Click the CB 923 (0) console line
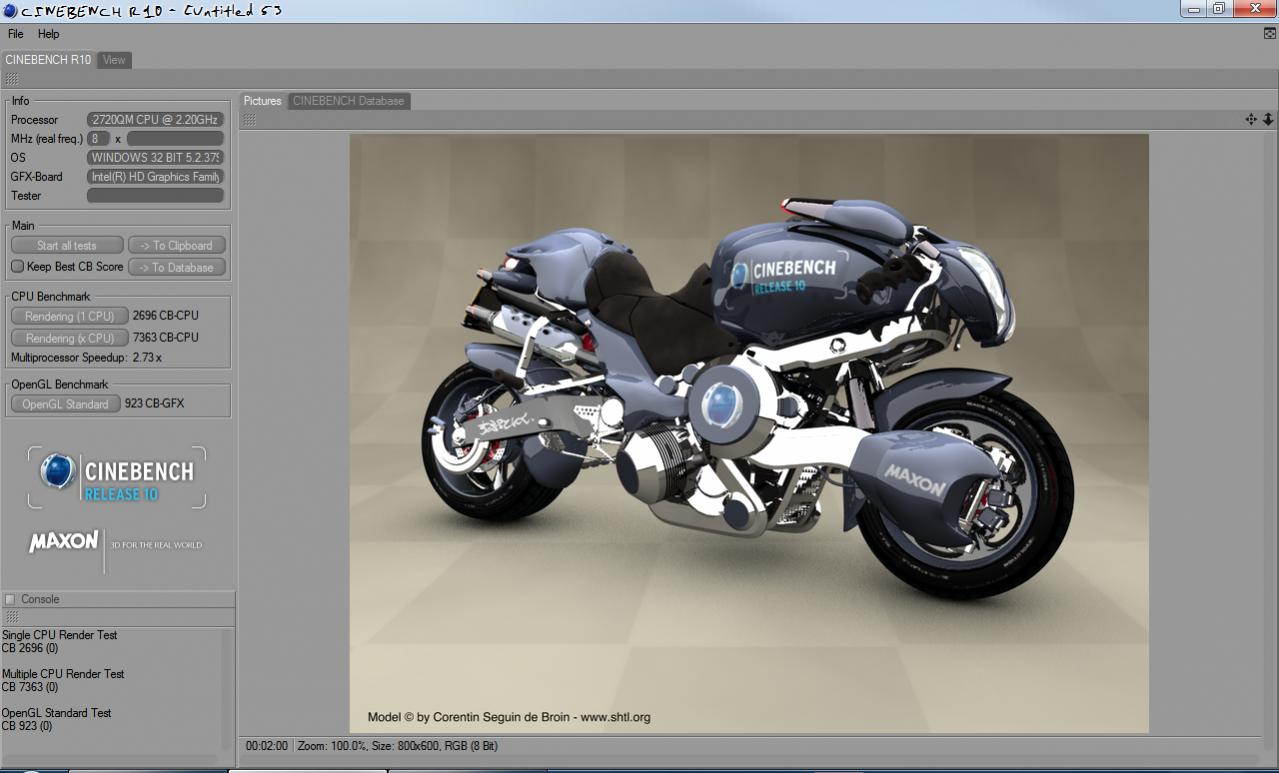This screenshot has height=773, width=1279. click(x=27, y=726)
